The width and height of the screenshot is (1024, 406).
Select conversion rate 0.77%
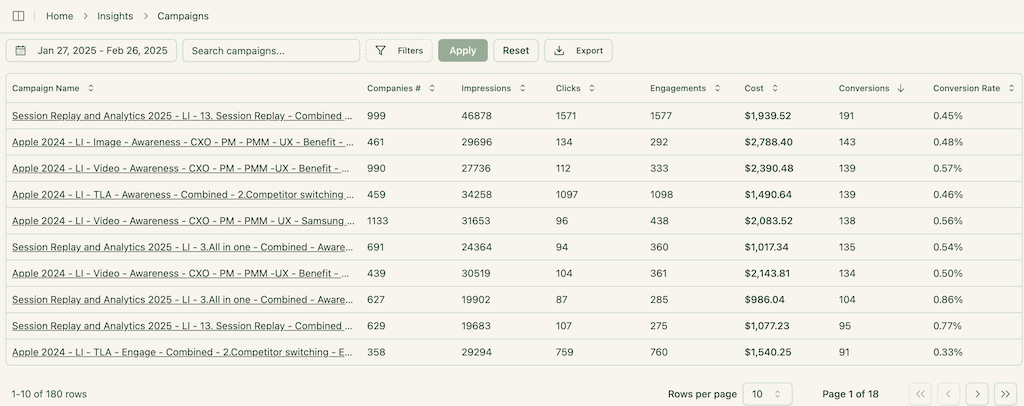[948, 326]
